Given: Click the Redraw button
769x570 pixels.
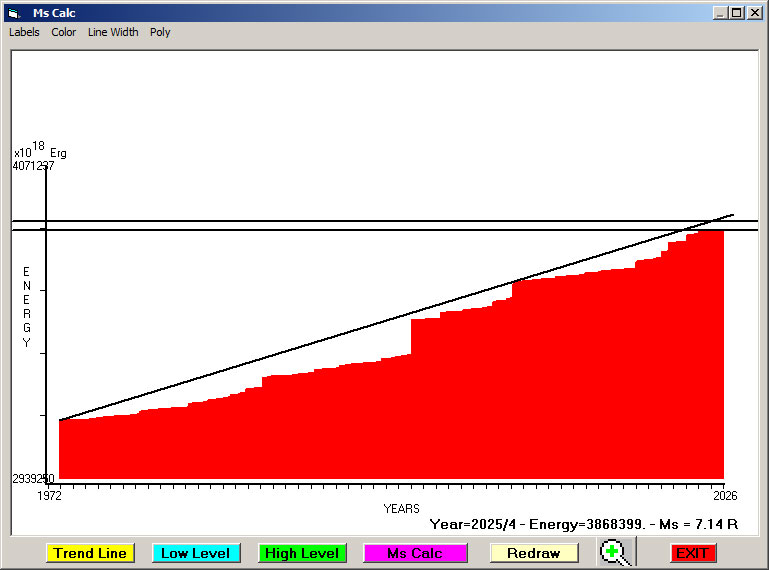Looking at the screenshot, I should click(534, 553).
